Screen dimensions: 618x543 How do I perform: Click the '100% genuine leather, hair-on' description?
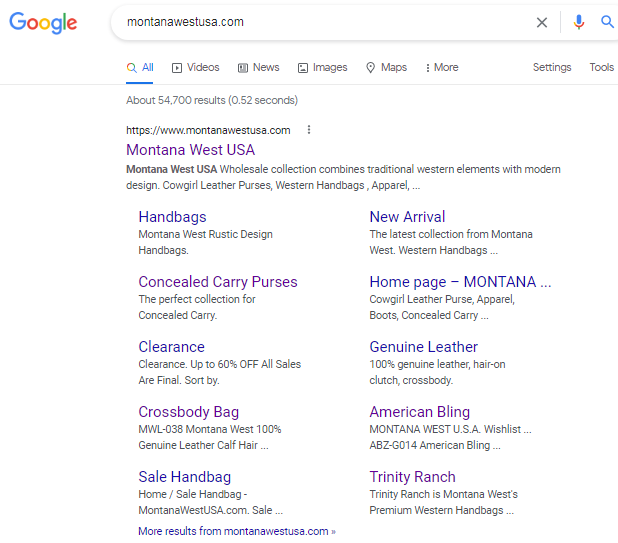(437, 372)
